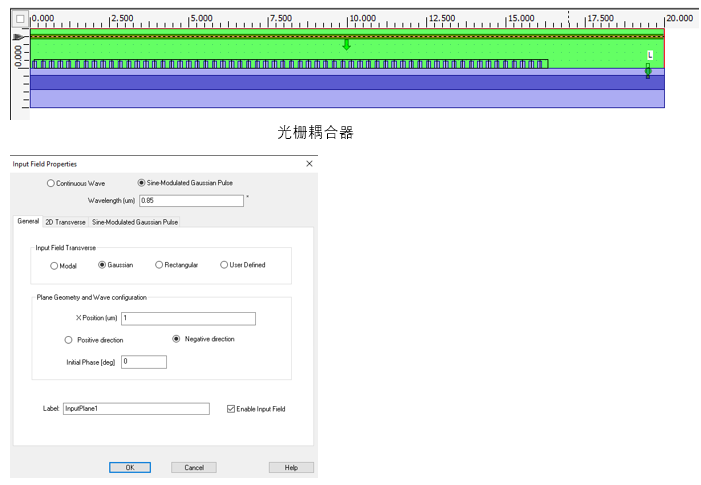Image resolution: width=701 pixels, height=485 pixels.
Task: Choose the Gaussian transverse option
Action: pos(102,265)
